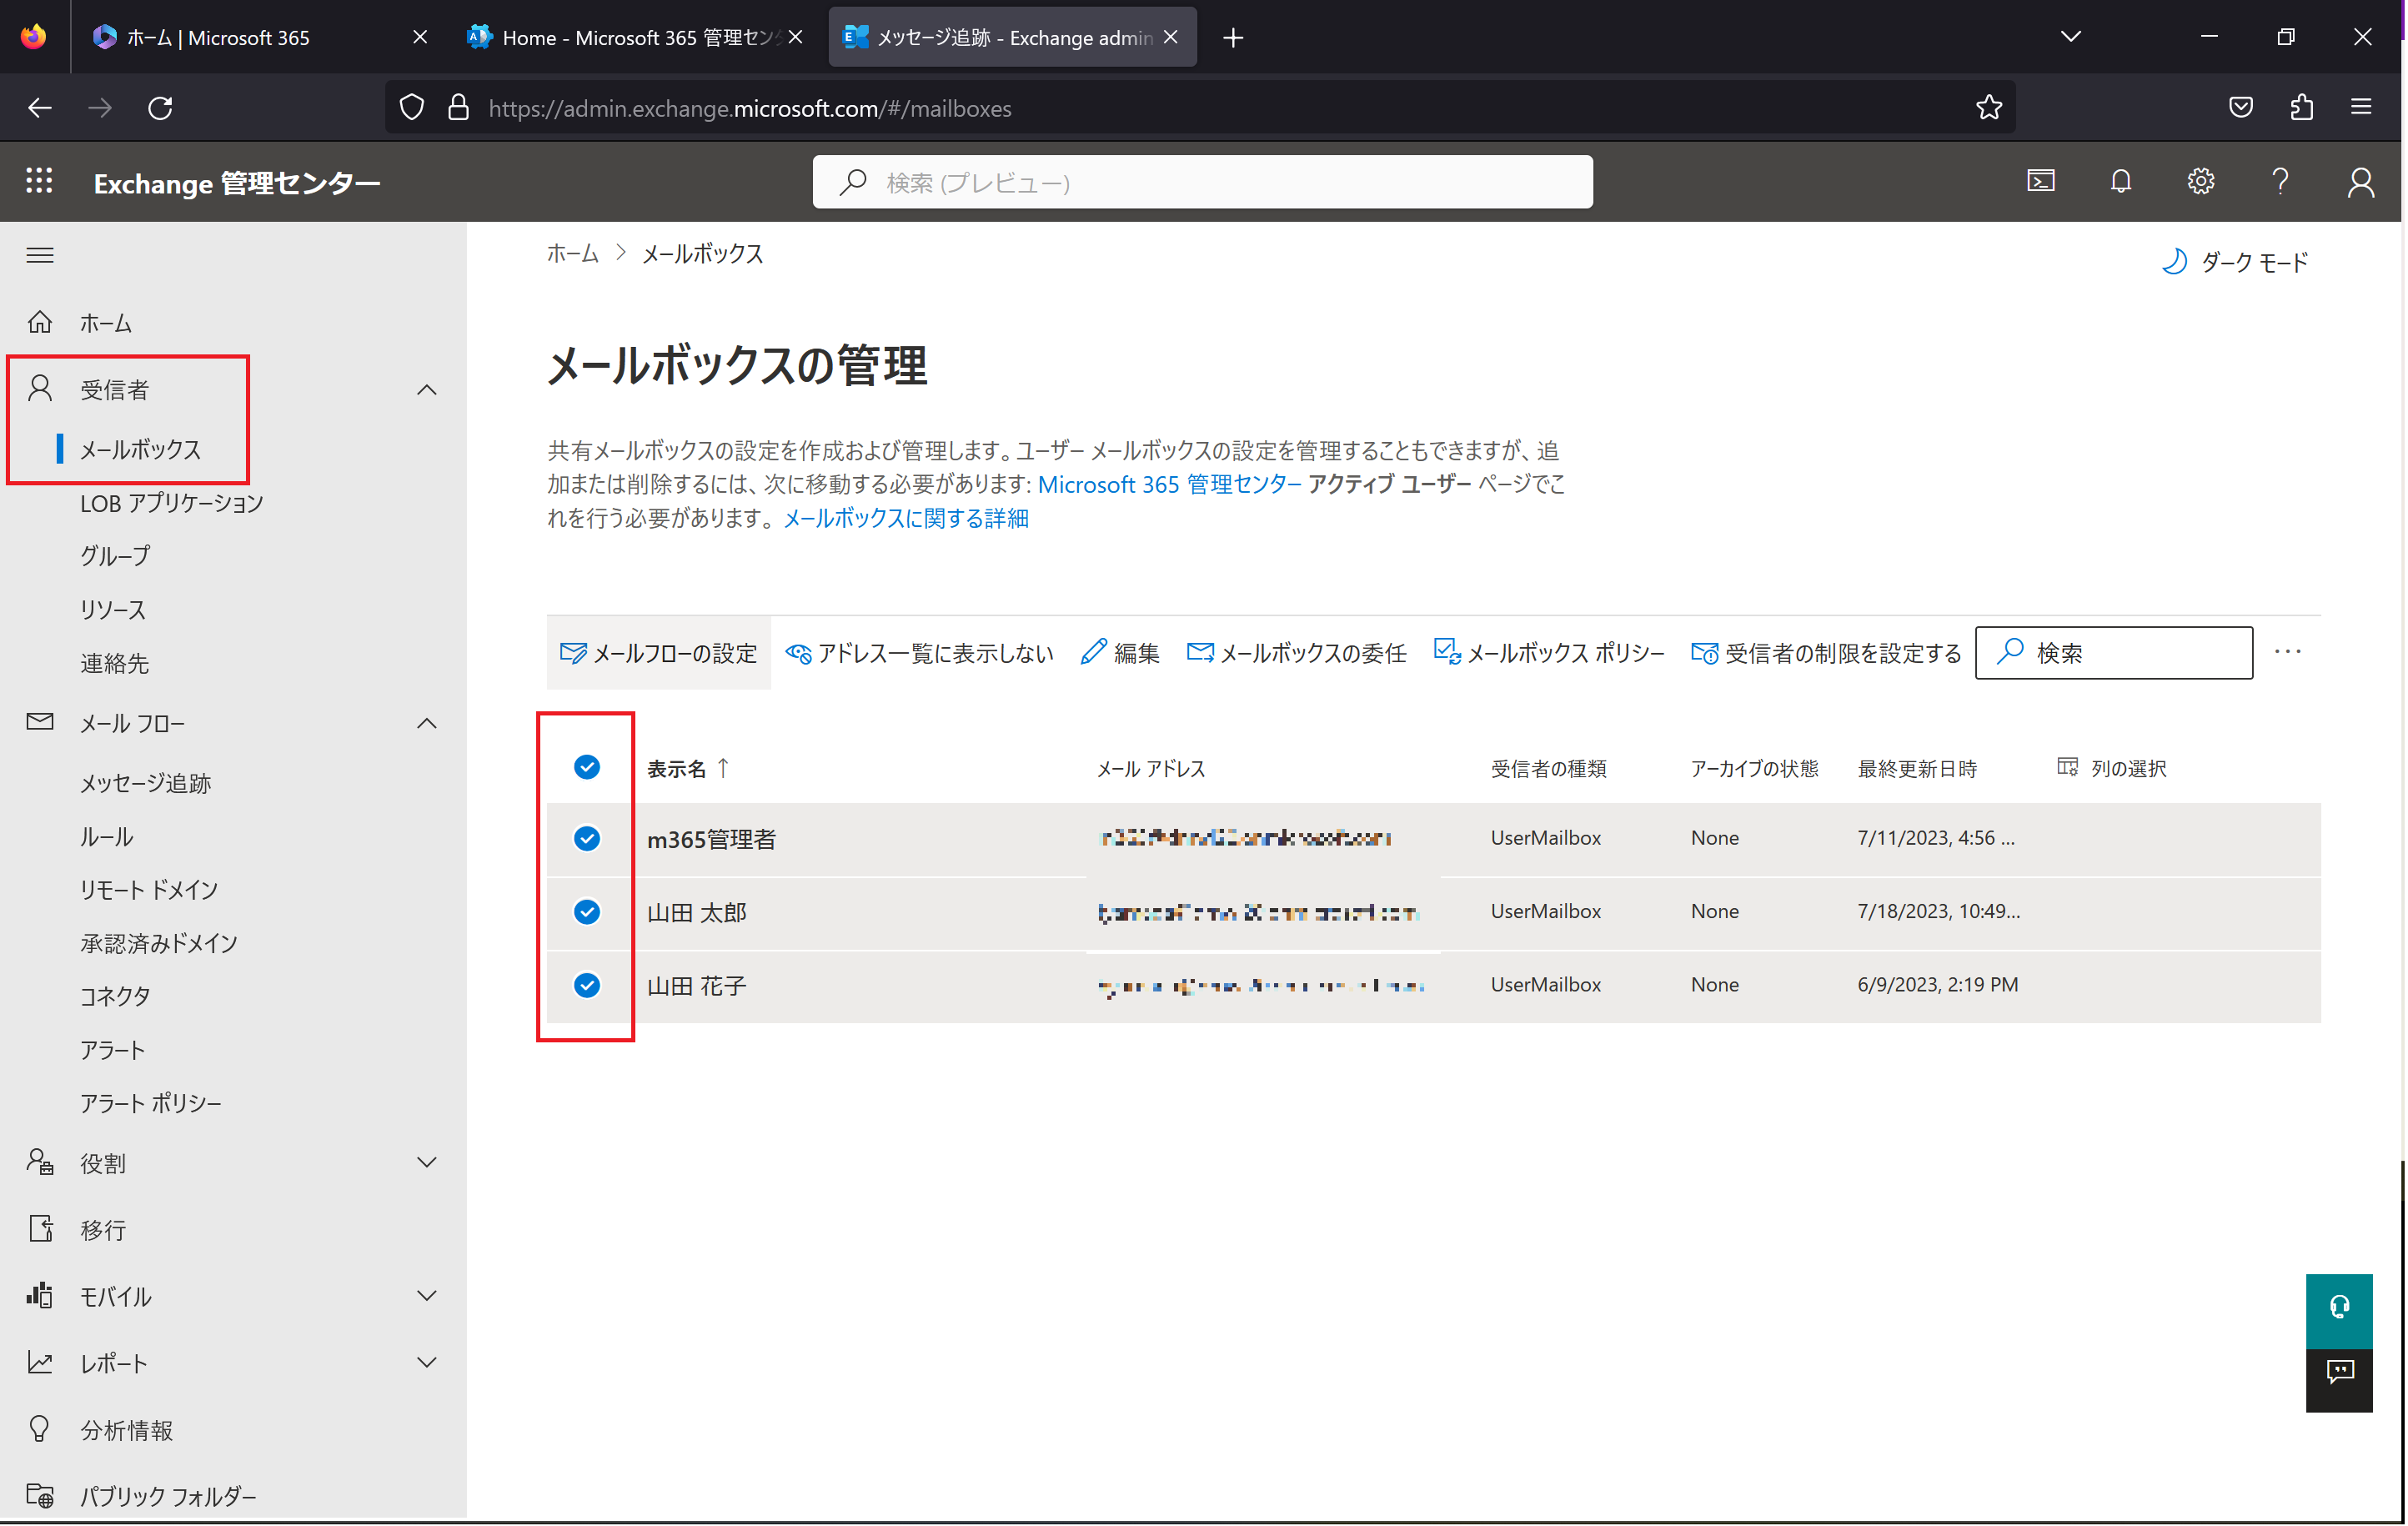
Task: Sort by 表示名 column header
Action: tap(688, 768)
